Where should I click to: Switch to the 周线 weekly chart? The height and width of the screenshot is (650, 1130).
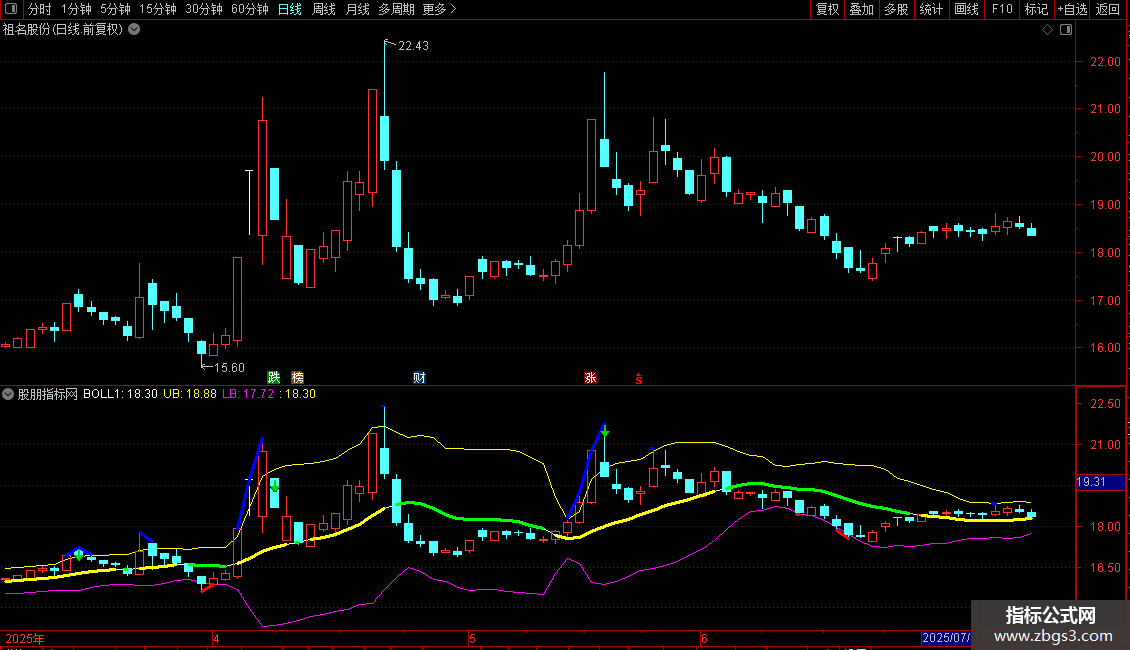324,9
